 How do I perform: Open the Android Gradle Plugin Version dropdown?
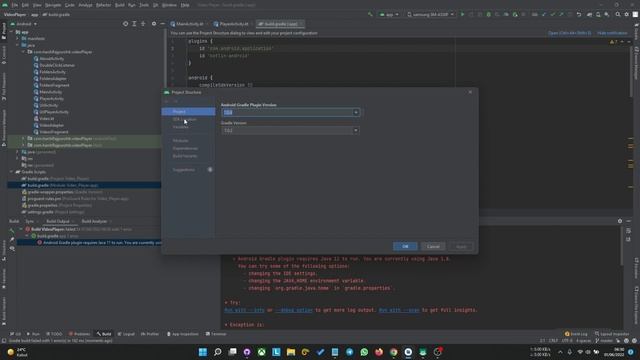(356, 112)
